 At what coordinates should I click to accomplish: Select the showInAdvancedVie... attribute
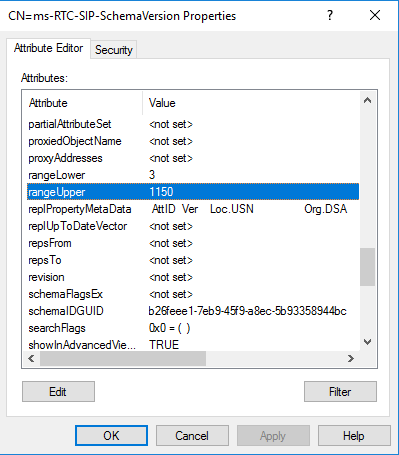[x=193, y=344]
